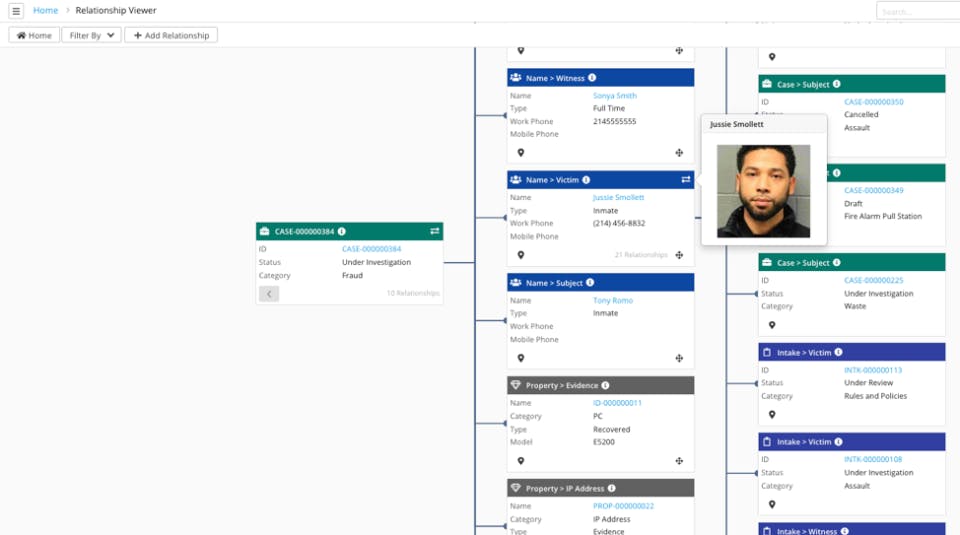The image size is (960, 535).
Task: Open the Sonya Smith name link
Action: coord(614,96)
